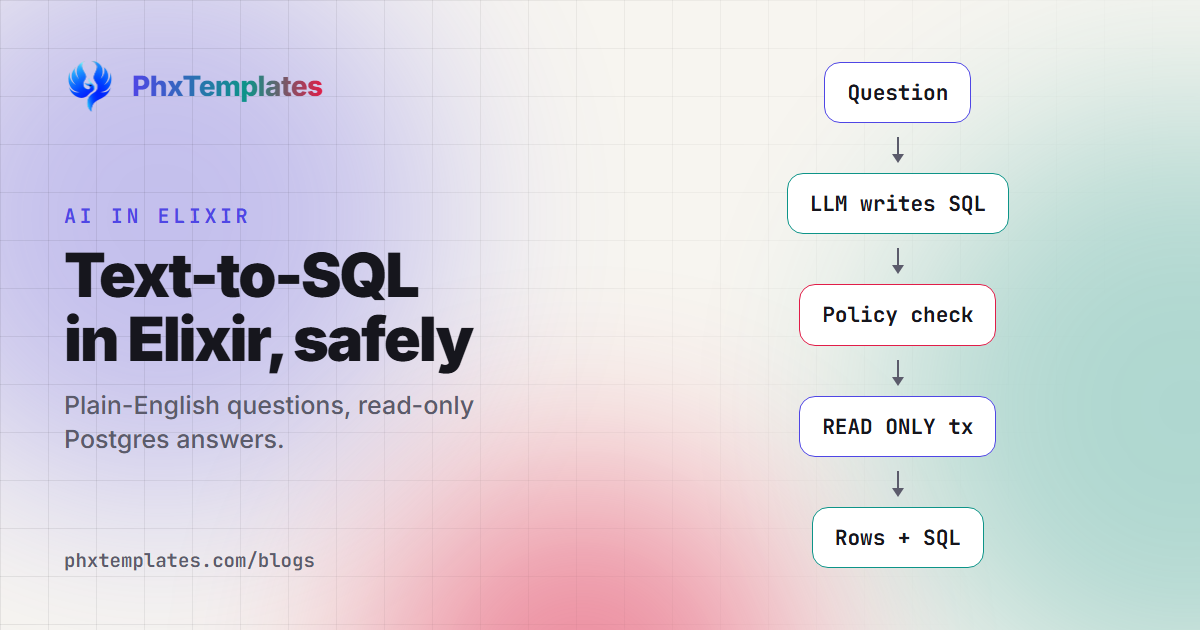Select the 'LLM writes SQL' box
The width and height of the screenshot is (1200, 630).
point(897,204)
